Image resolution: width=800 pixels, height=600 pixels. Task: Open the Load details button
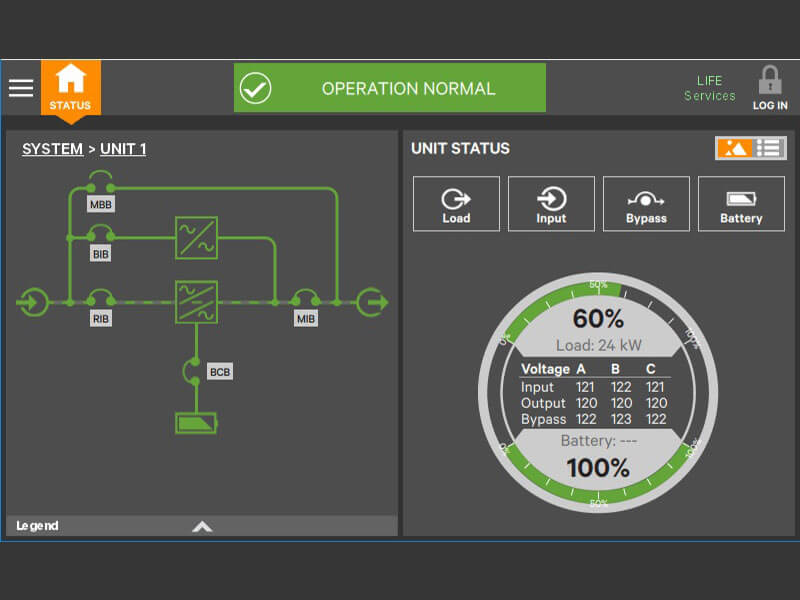coord(456,204)
